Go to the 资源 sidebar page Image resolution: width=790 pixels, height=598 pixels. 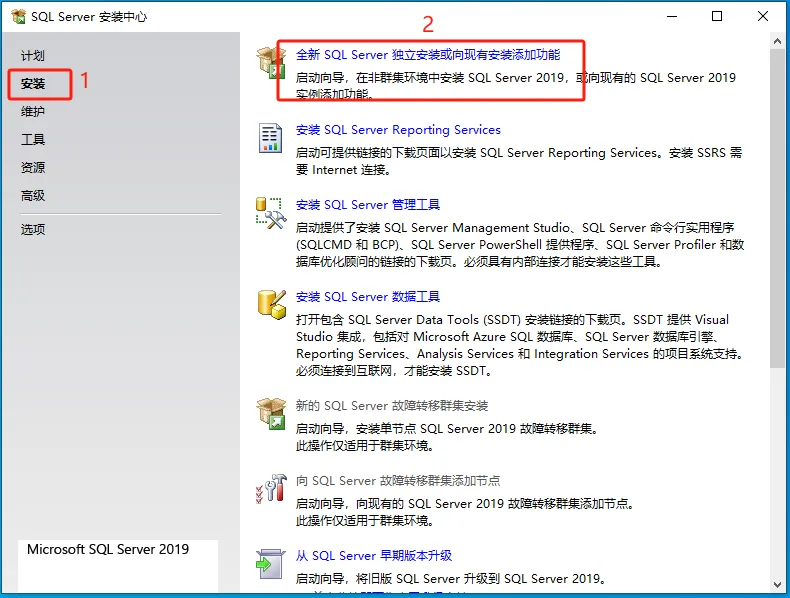click(x=33, y=167)
